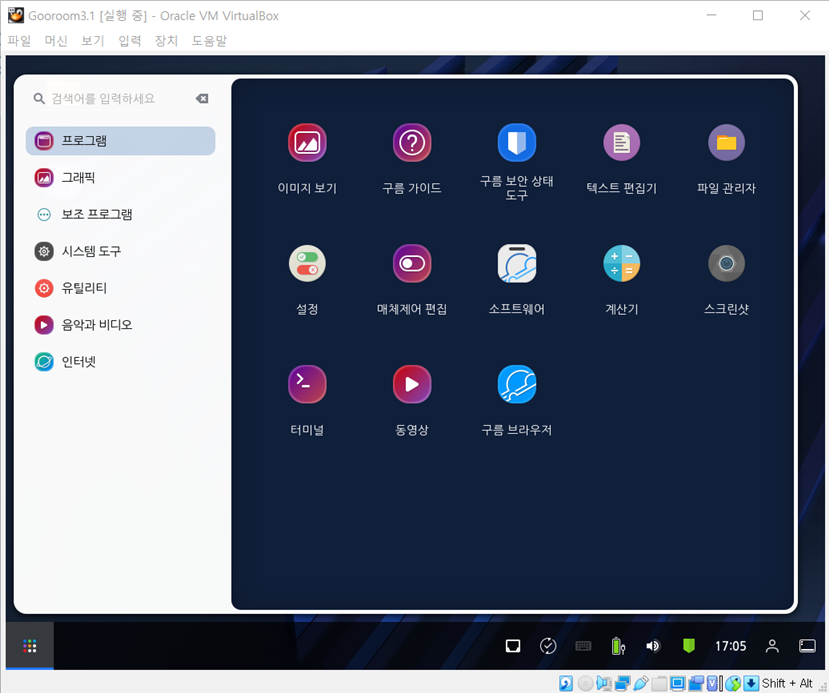Click the search field 검색어를 입력하세요
This screenshot has height=695, width=831.
pyautogui.click(x=119, y=99)
